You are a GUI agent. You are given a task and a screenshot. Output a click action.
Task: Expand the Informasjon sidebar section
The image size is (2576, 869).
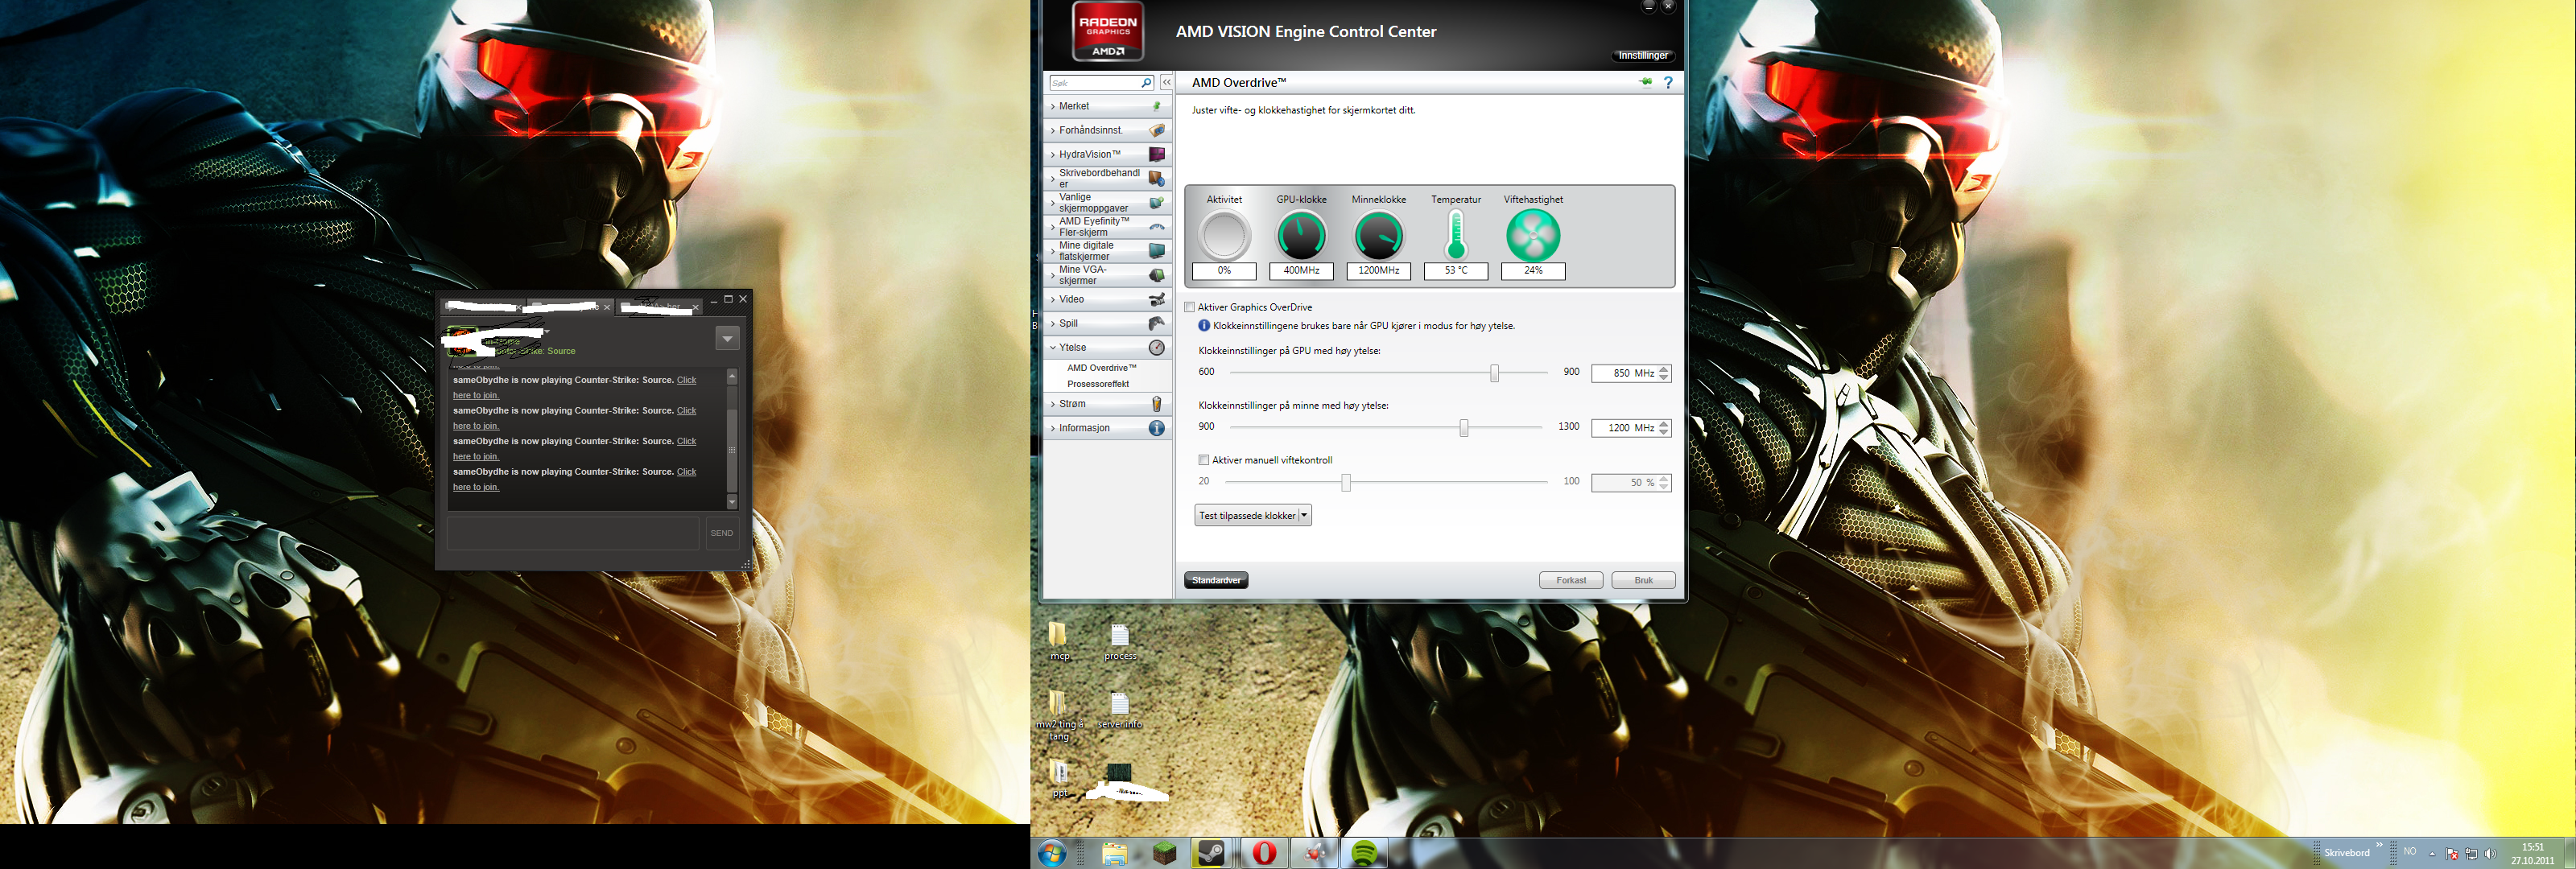1108,428
